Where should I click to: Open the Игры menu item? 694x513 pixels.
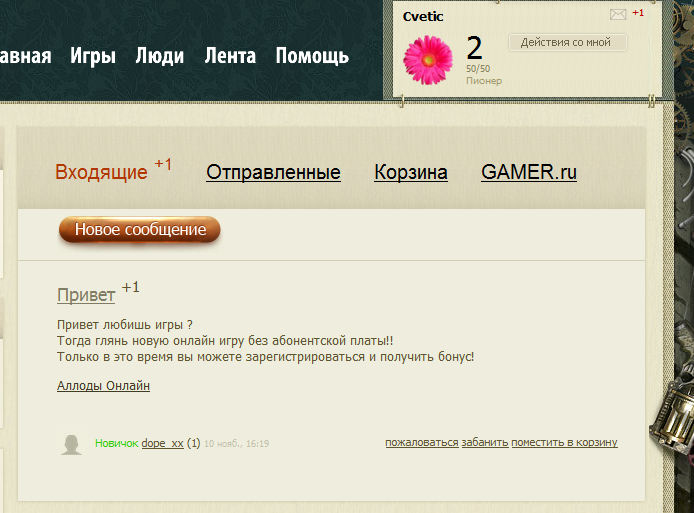[x=93, y=56]
